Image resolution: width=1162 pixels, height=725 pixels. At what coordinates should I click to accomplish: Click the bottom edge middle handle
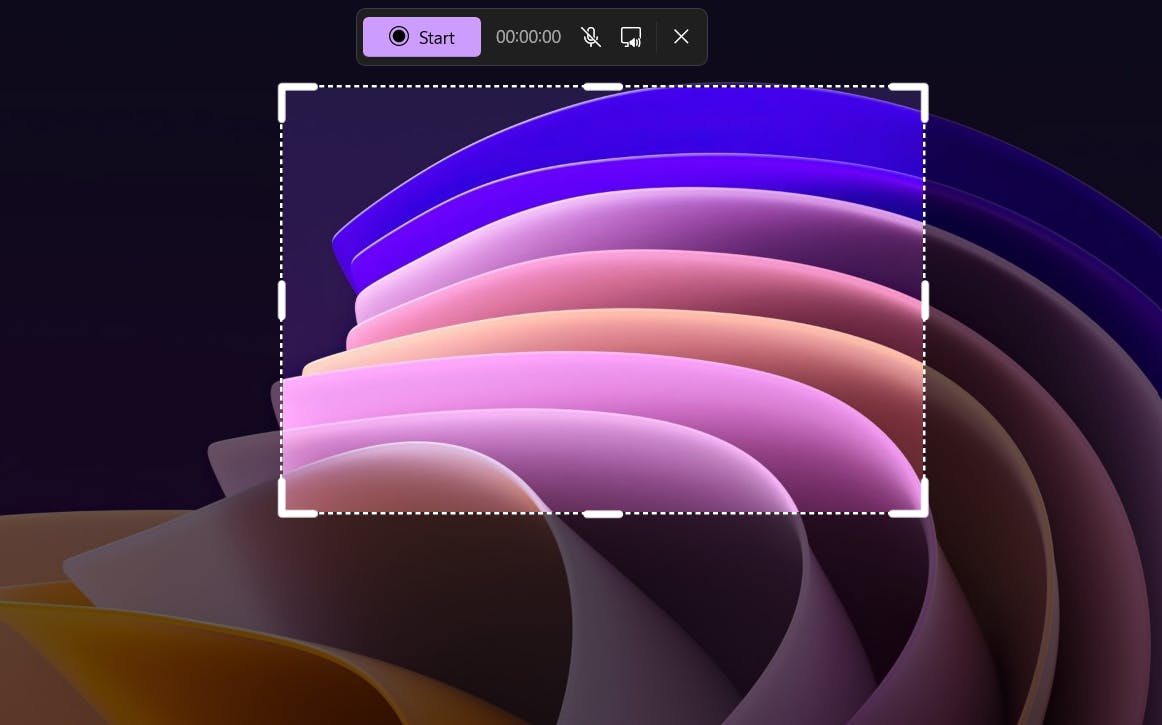pyautogui.click(x=602, y=514)
